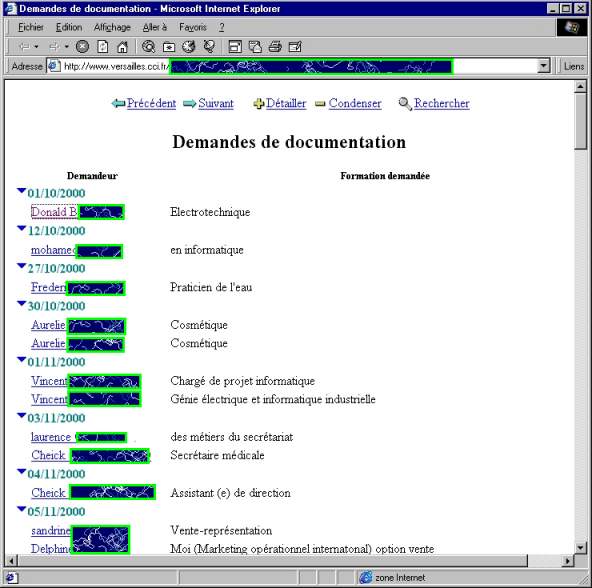
Task: Open the Favorites folder toolbar icon
Action: point(169,47)
